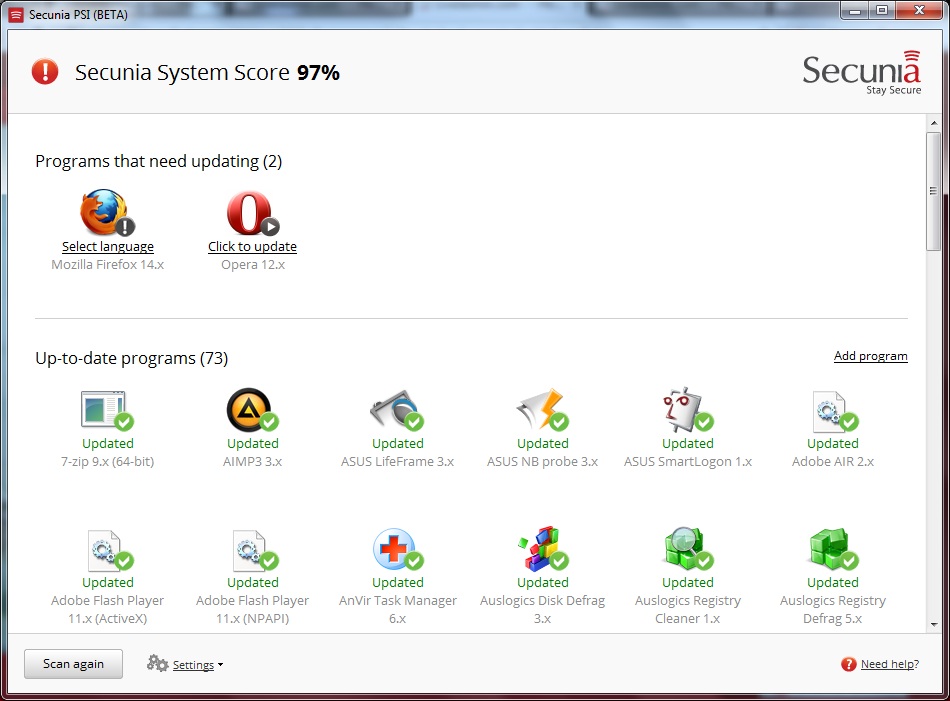Select the 7-zip 9.x program icon
The image size is (950, 701).
point(107,410)
